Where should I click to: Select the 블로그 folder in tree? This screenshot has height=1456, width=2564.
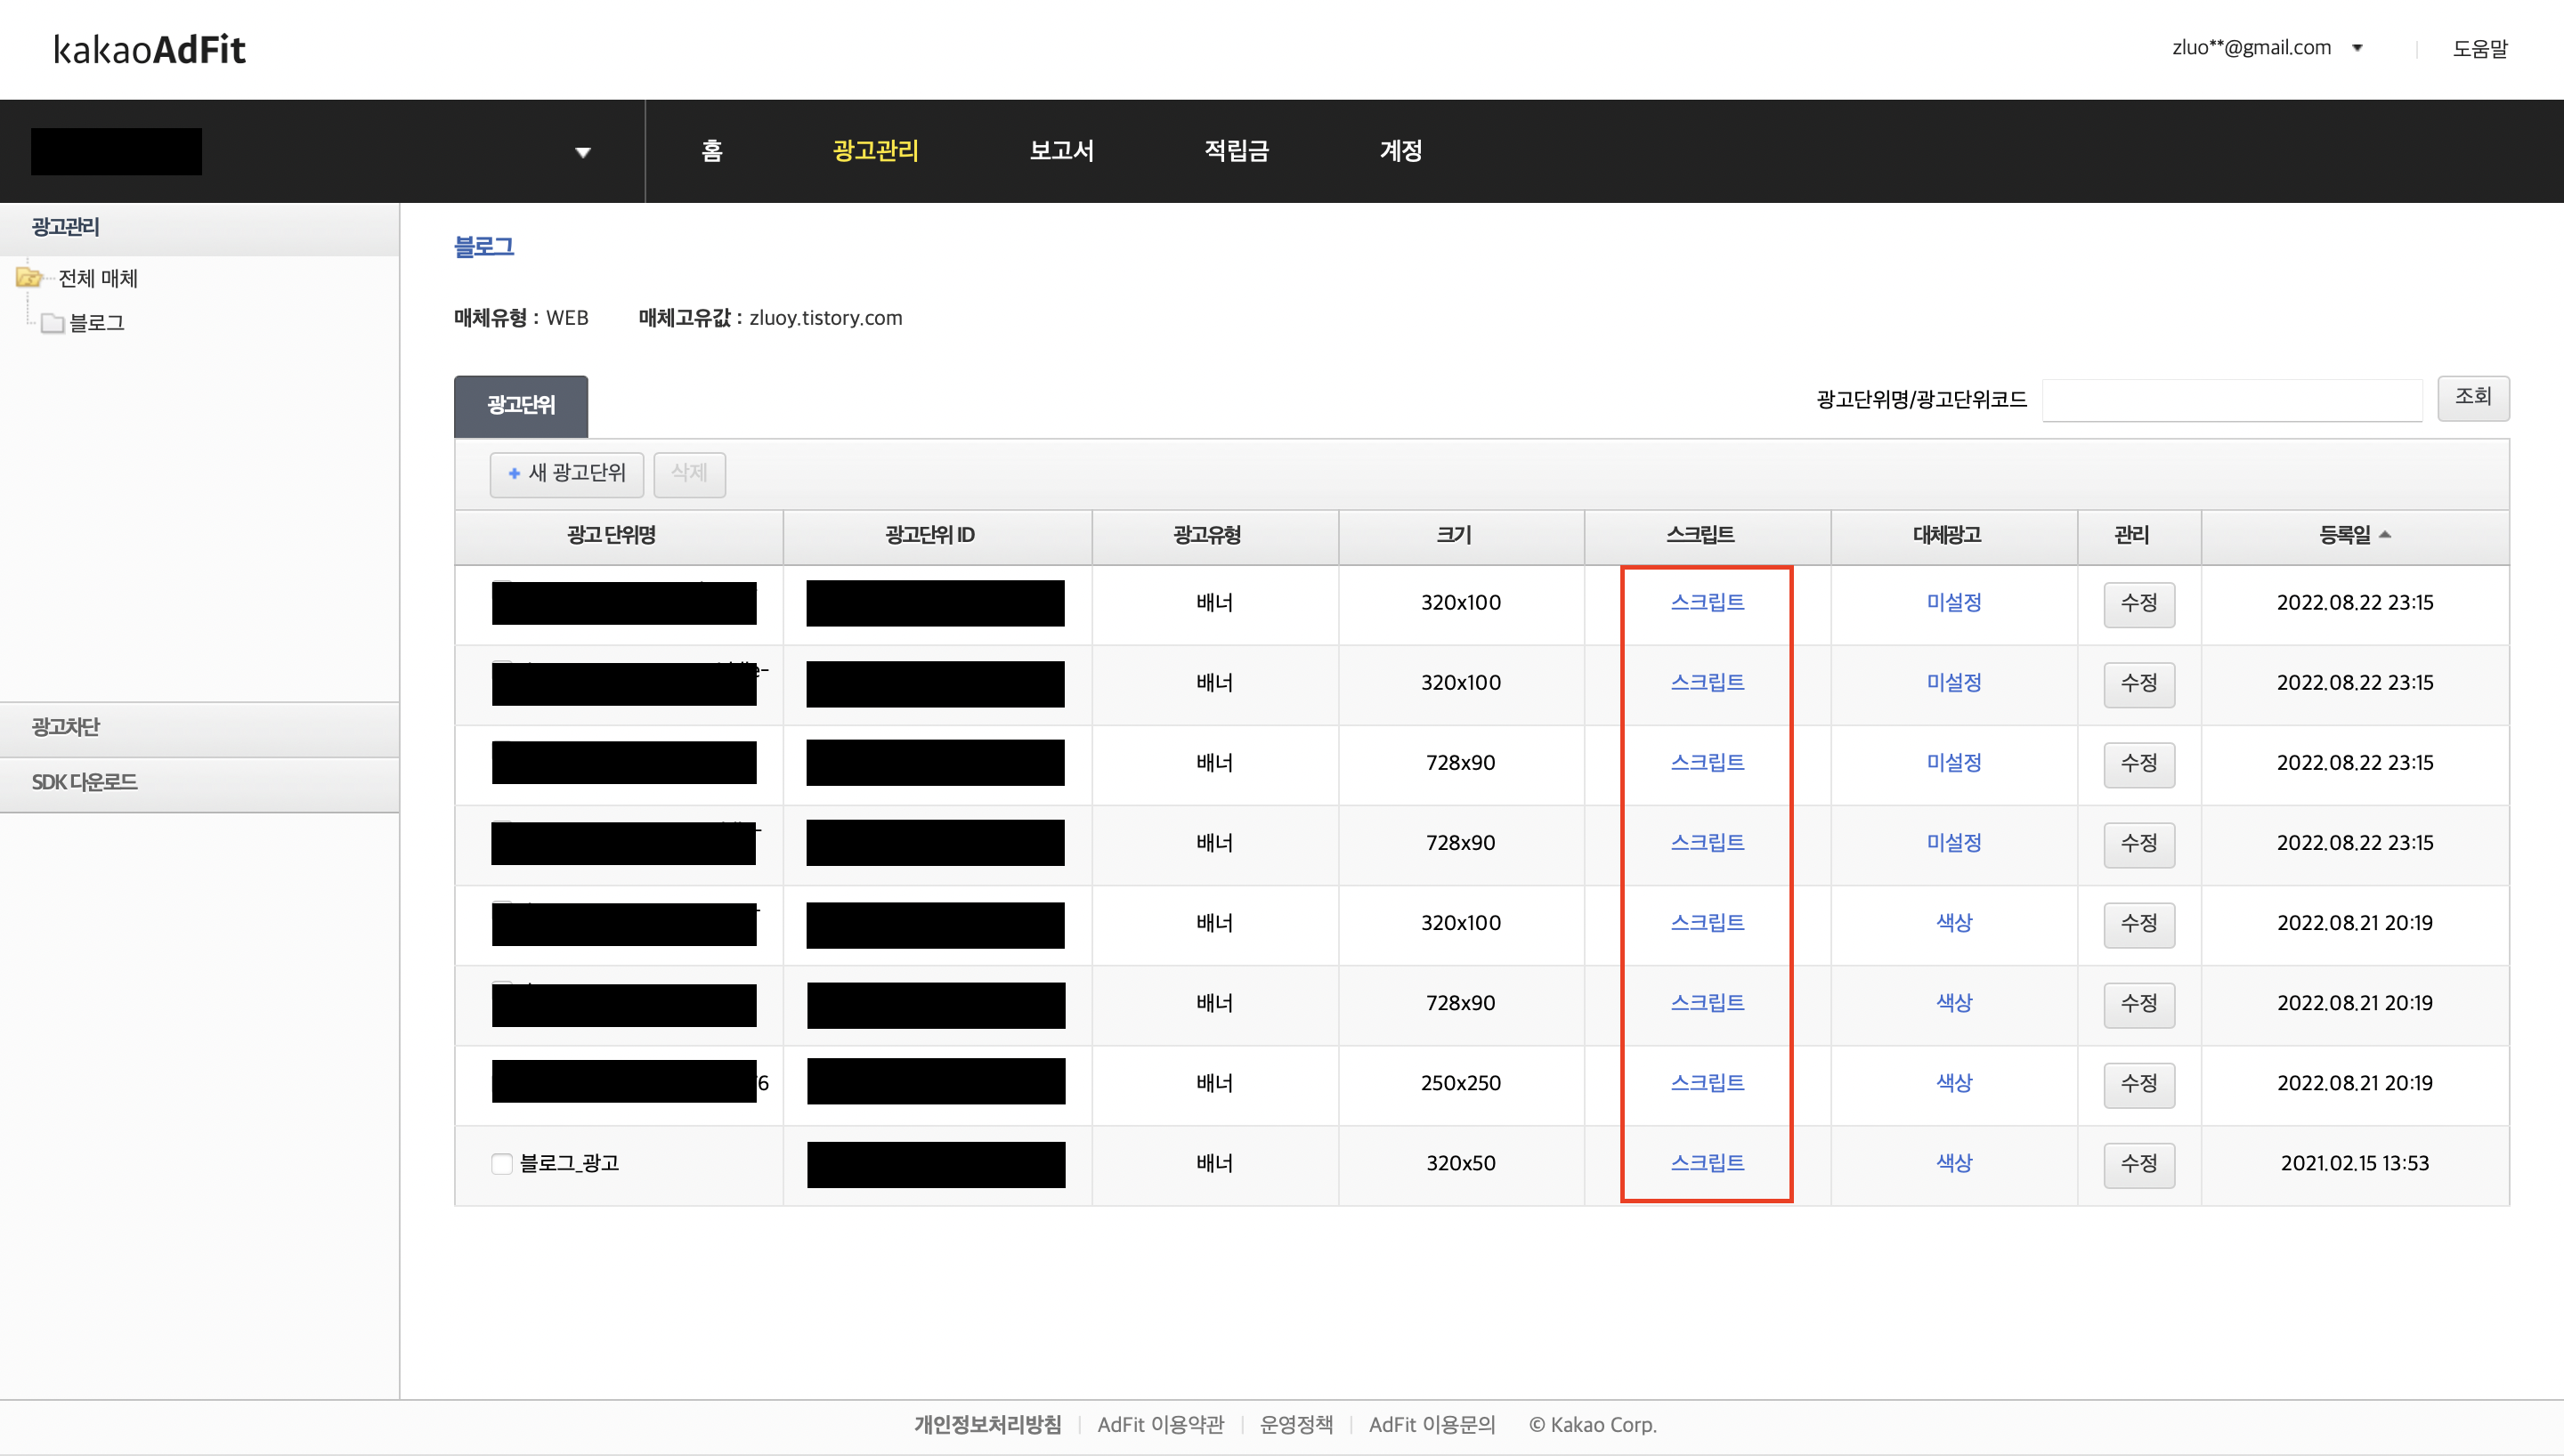point(96,323)
